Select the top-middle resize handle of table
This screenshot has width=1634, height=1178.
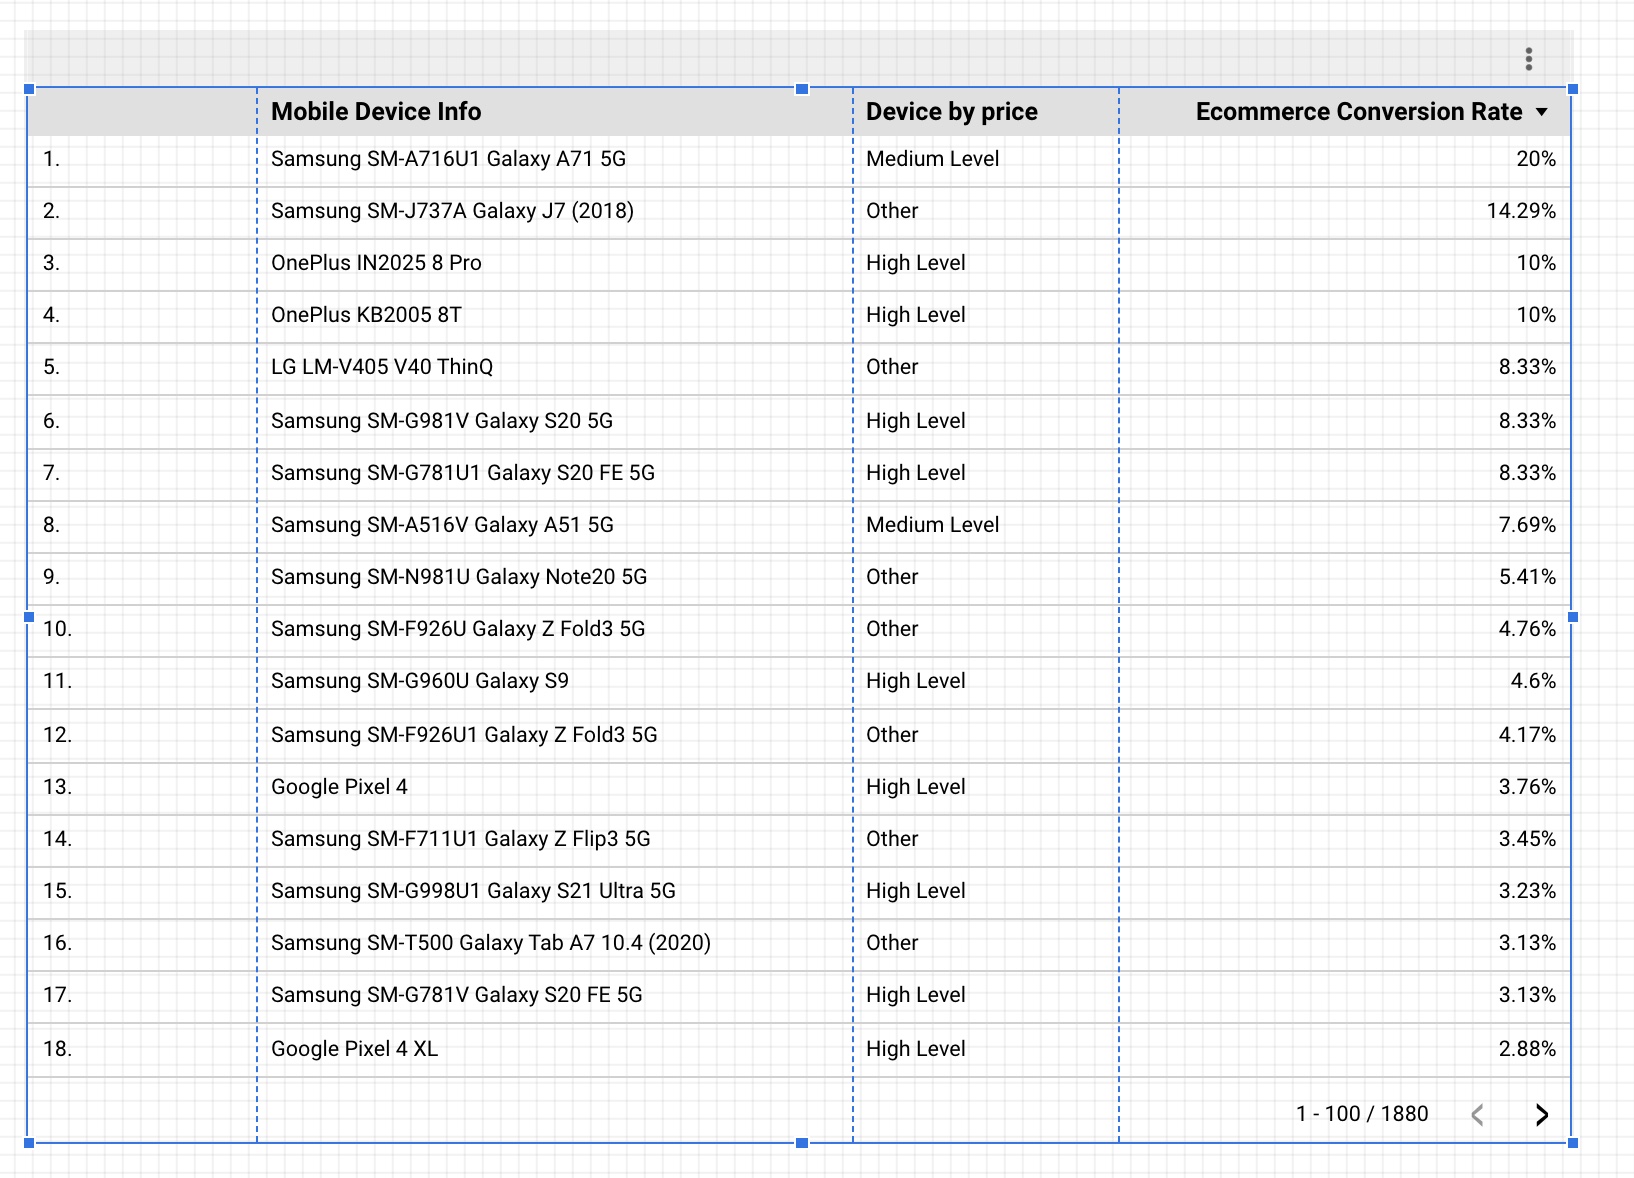pos(802,90)
